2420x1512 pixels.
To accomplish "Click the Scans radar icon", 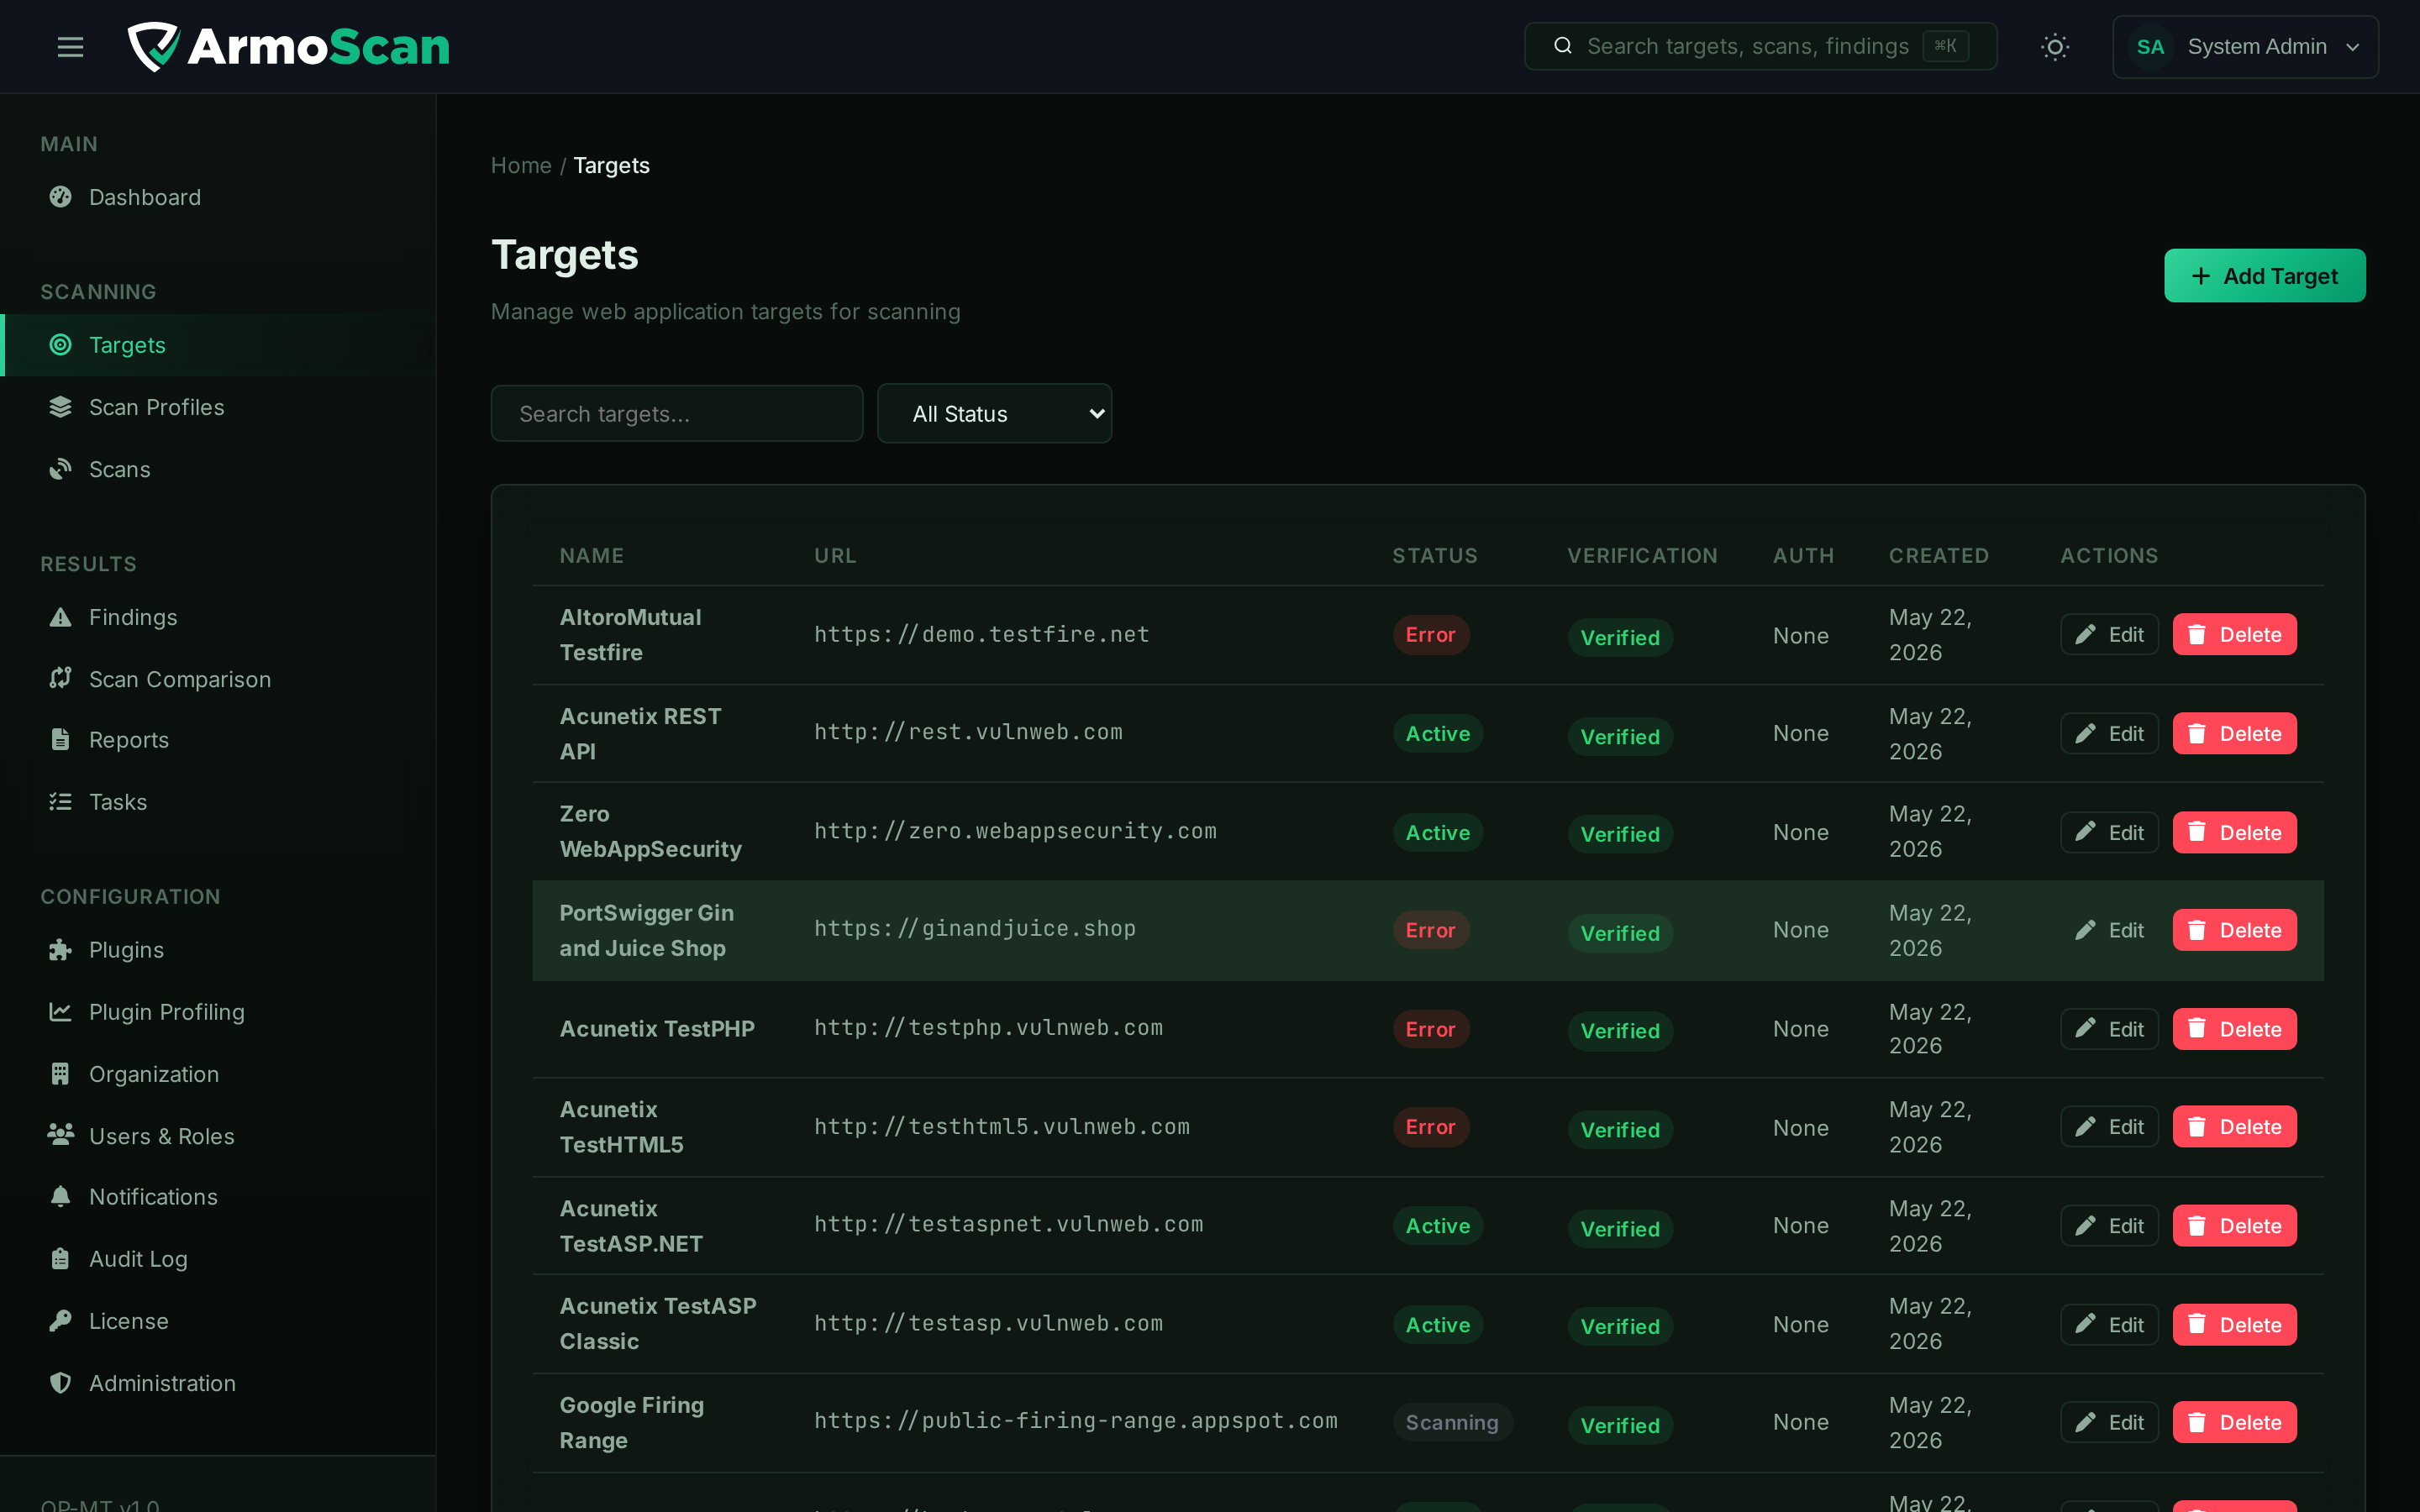I will point(61,469).
